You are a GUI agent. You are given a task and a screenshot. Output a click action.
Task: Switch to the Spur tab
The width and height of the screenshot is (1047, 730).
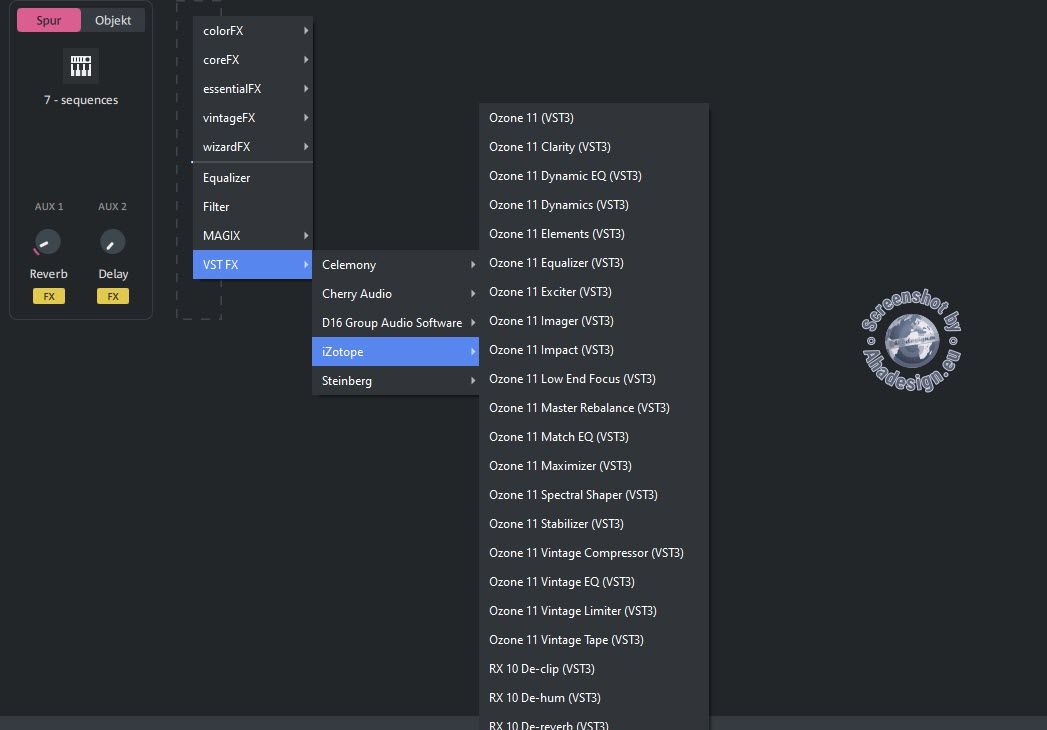point(49,20)
